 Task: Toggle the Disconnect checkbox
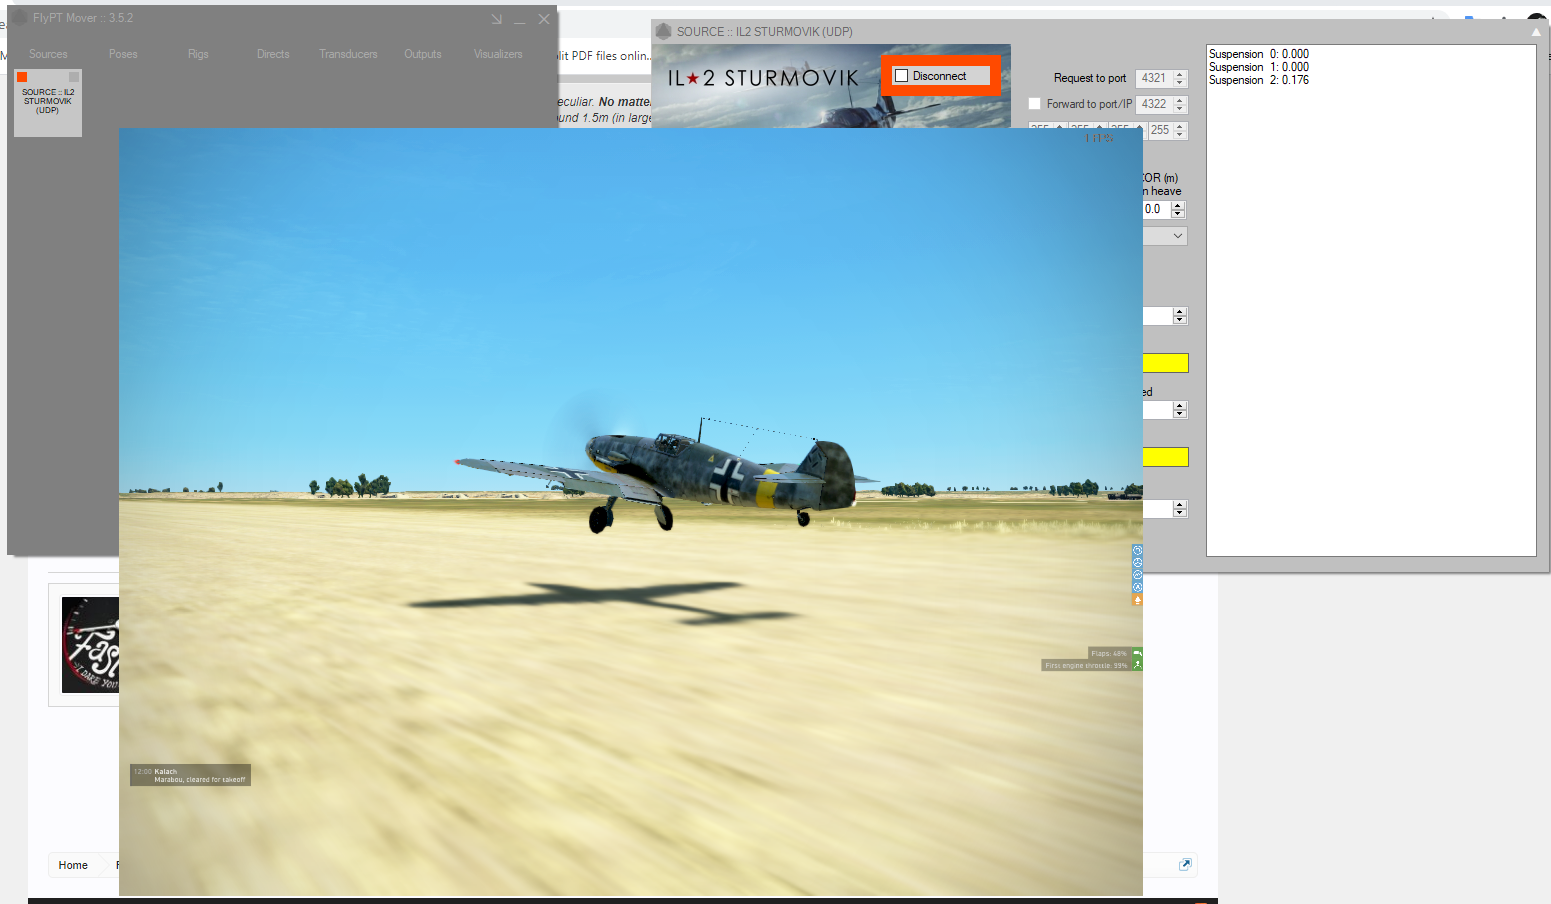(x=901, y=76)
